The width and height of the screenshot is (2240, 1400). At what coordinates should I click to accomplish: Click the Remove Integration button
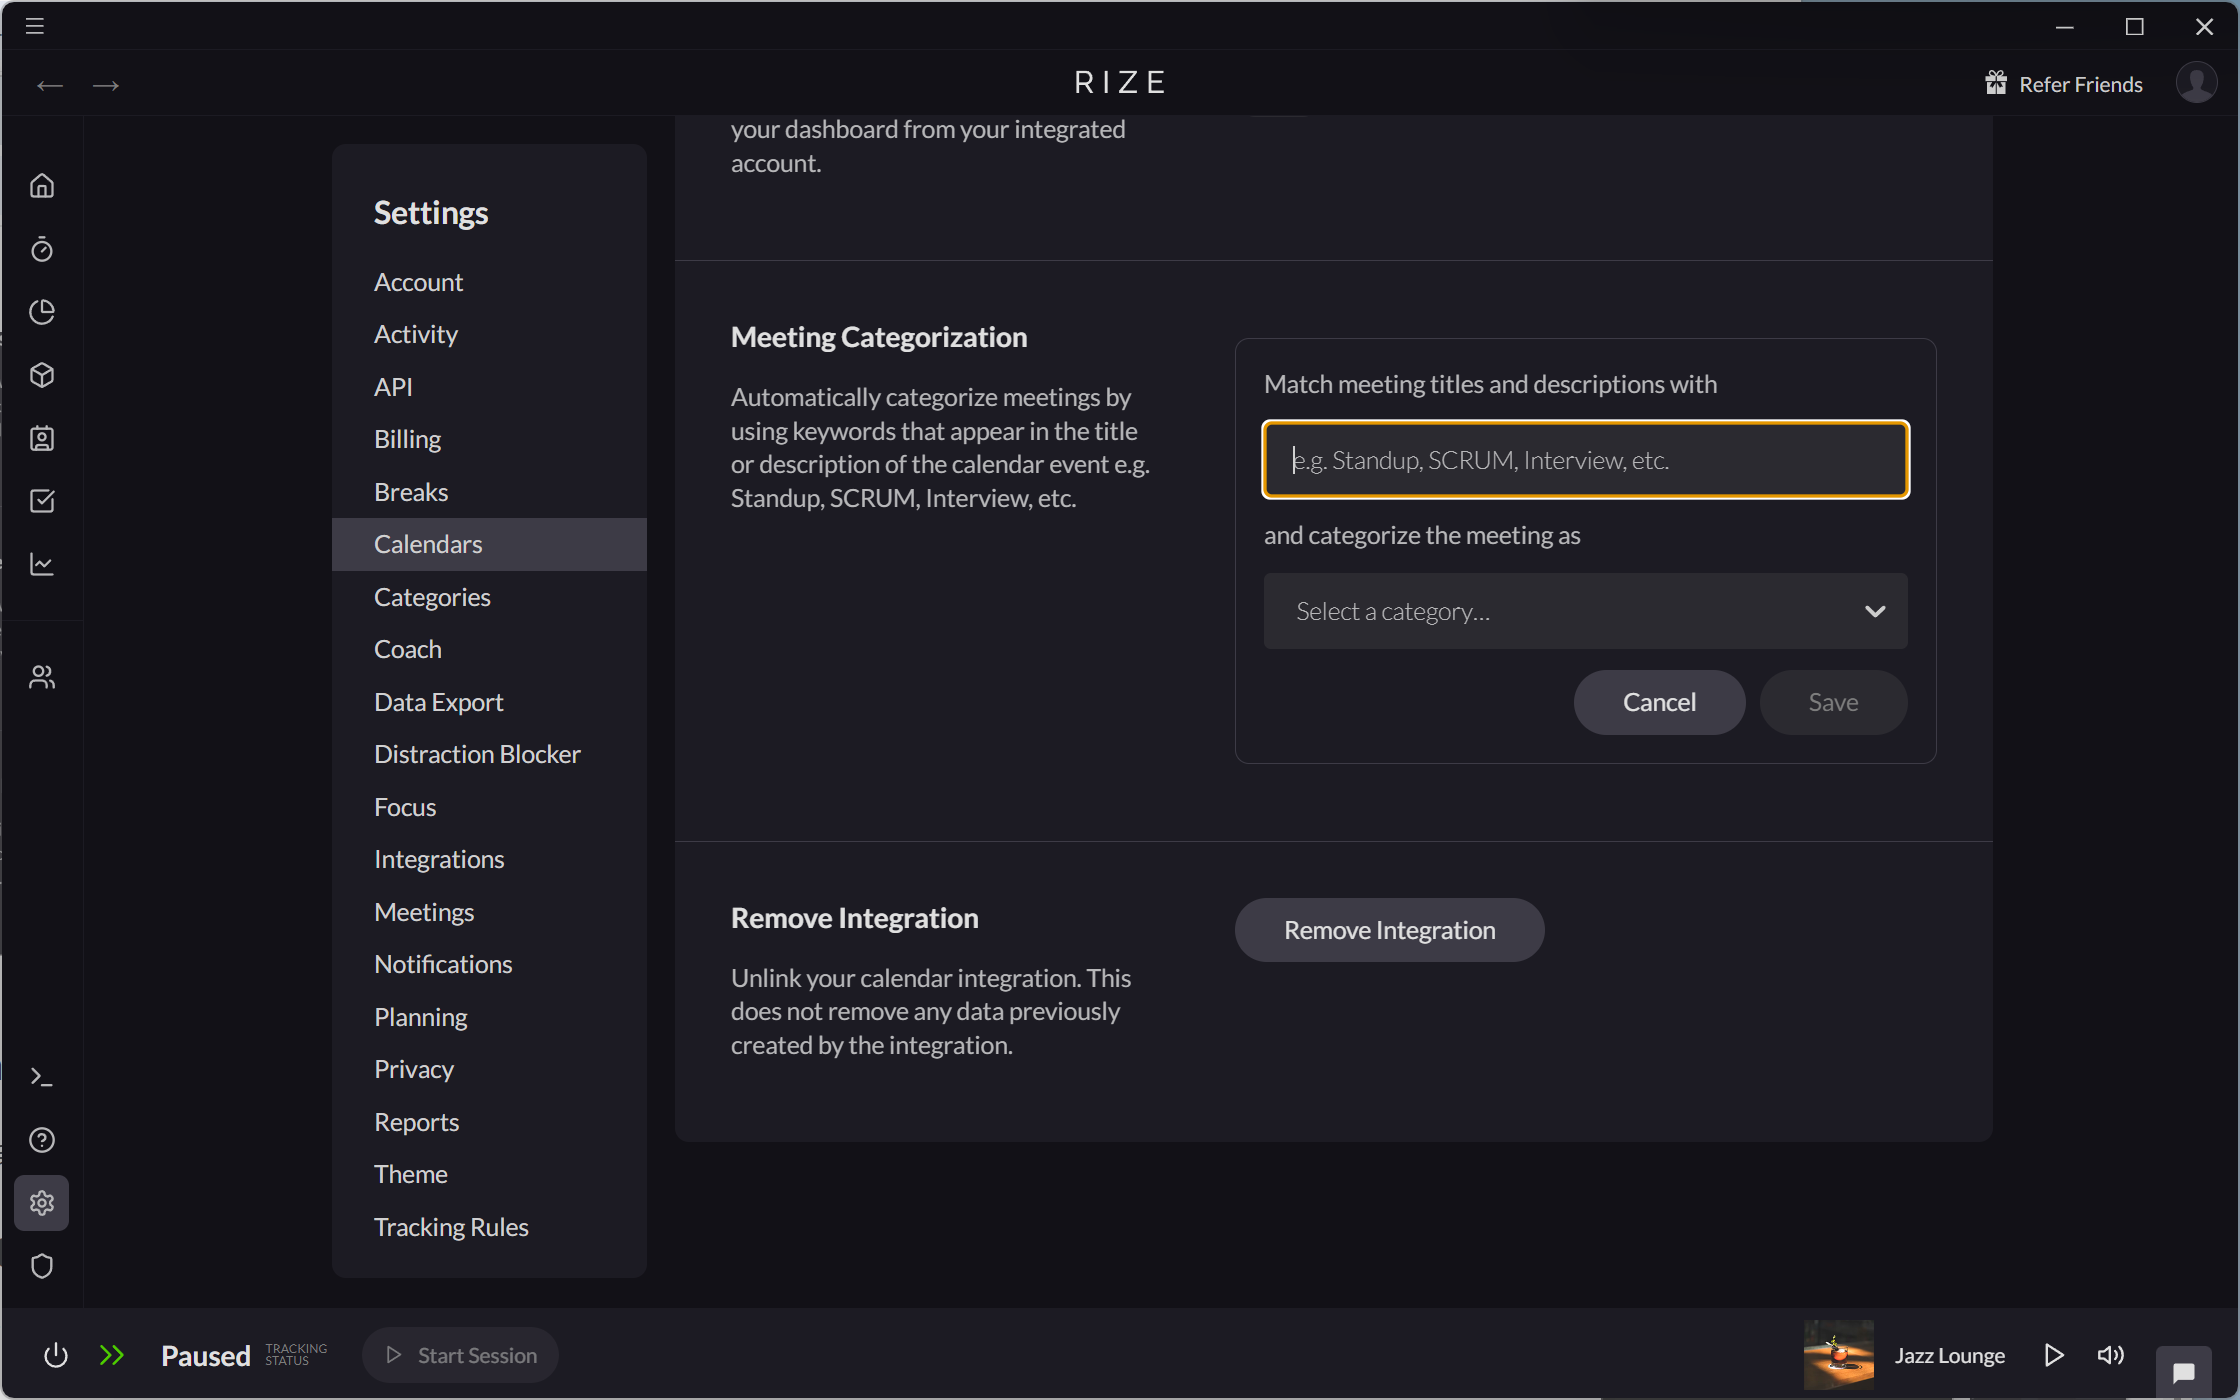pos(1389,929)
